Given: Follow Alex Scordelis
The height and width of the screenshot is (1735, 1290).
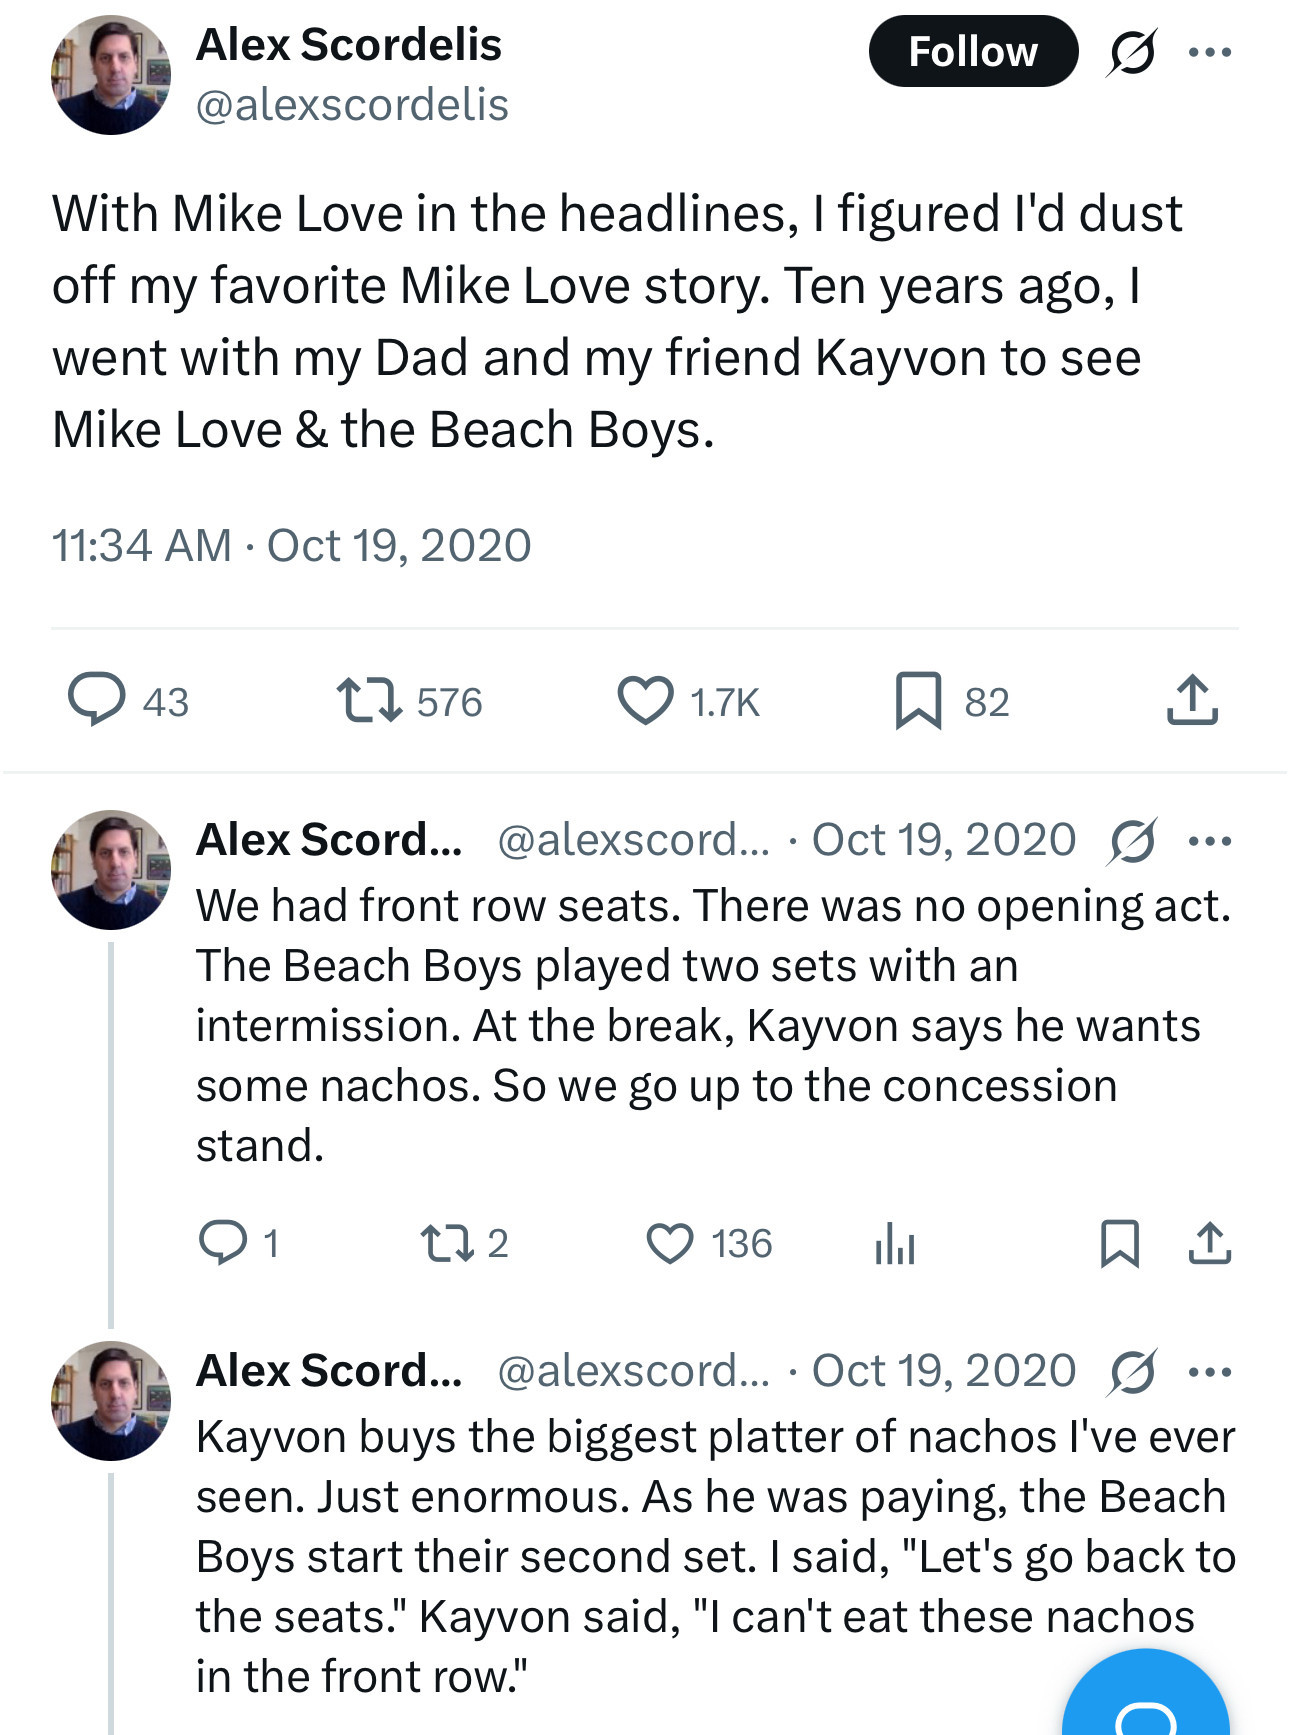Looking at the screenshot, I should (x=973, y=51).
